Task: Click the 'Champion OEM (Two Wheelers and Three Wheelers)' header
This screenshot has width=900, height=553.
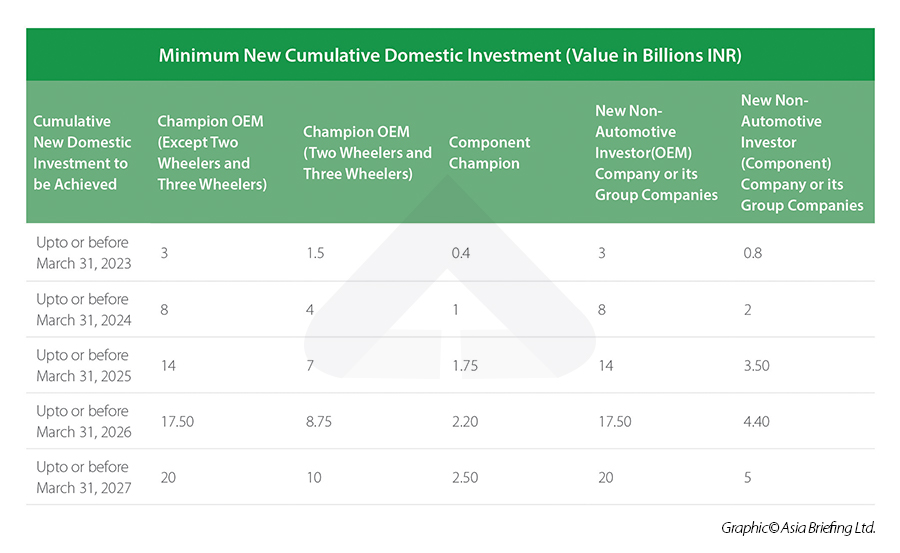Action: pos(367,153)
